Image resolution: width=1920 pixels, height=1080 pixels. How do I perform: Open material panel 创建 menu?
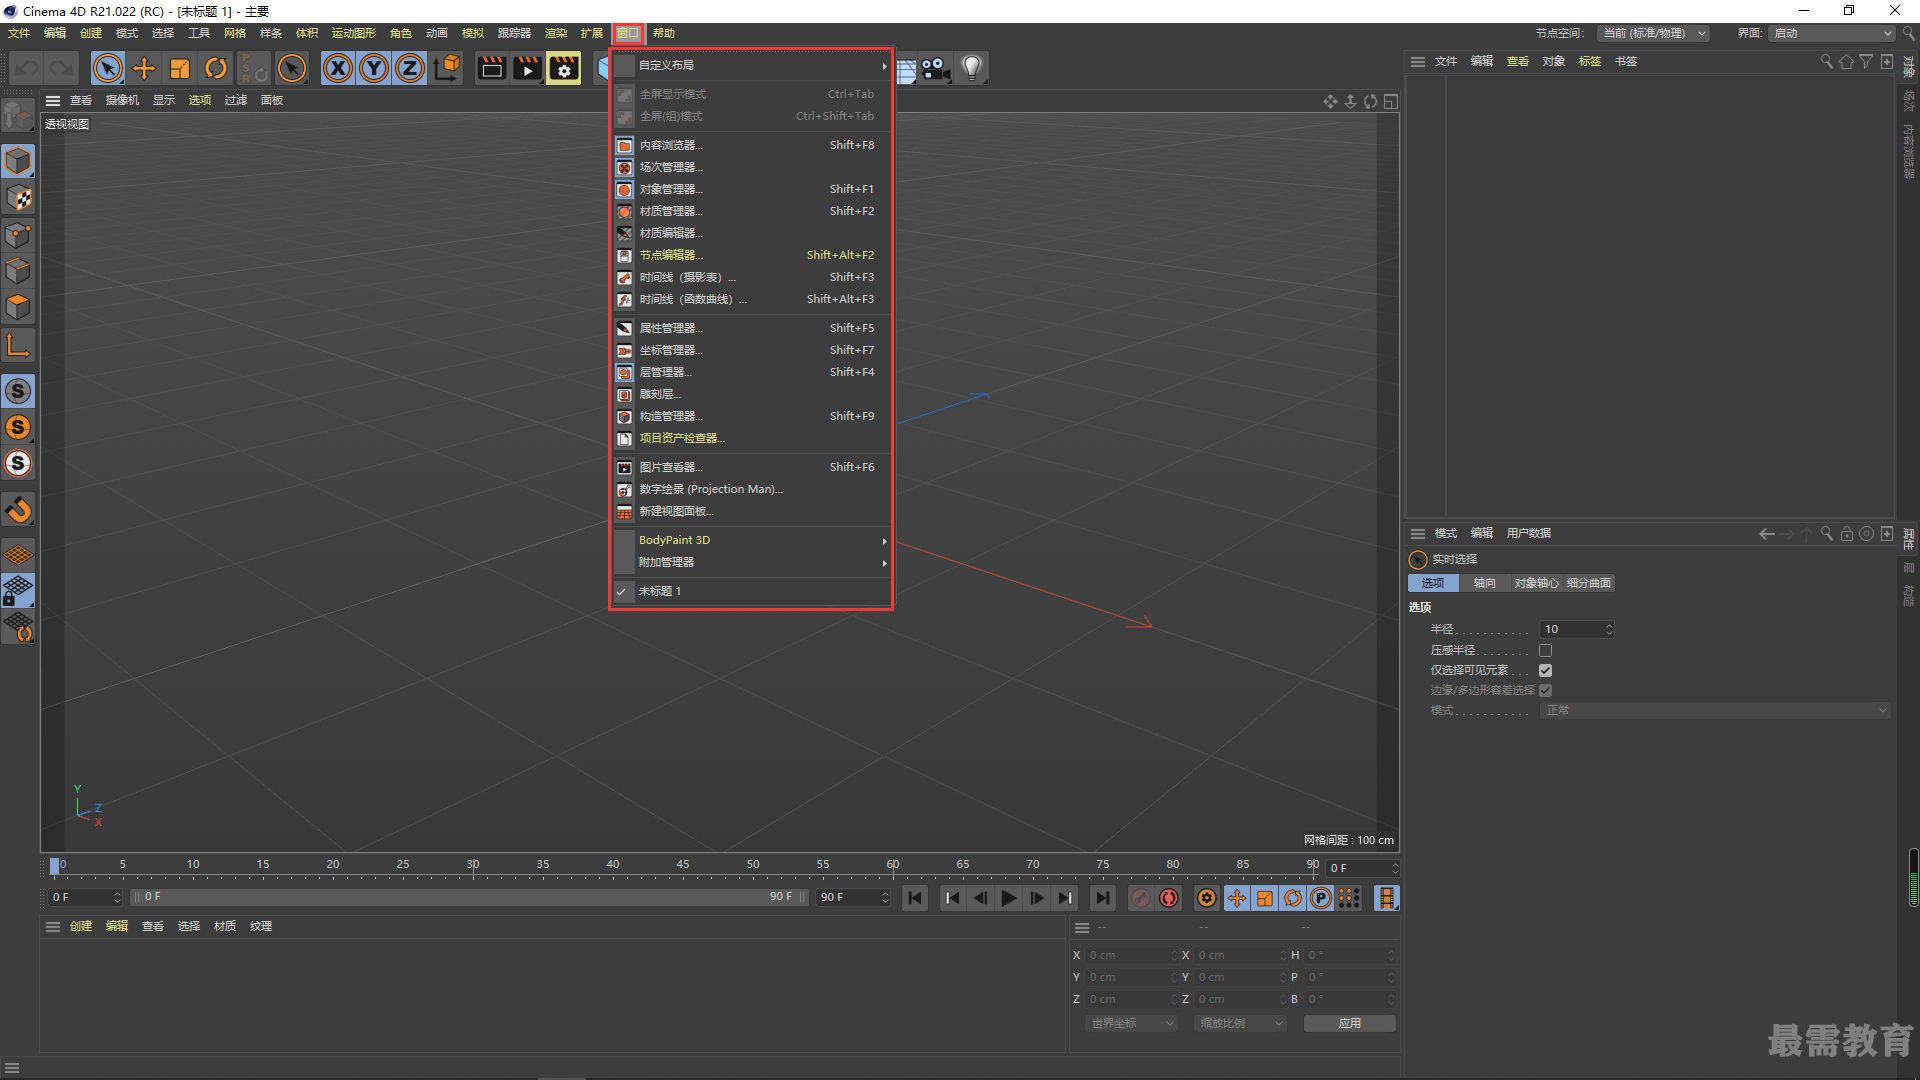[x=81, y=926]
